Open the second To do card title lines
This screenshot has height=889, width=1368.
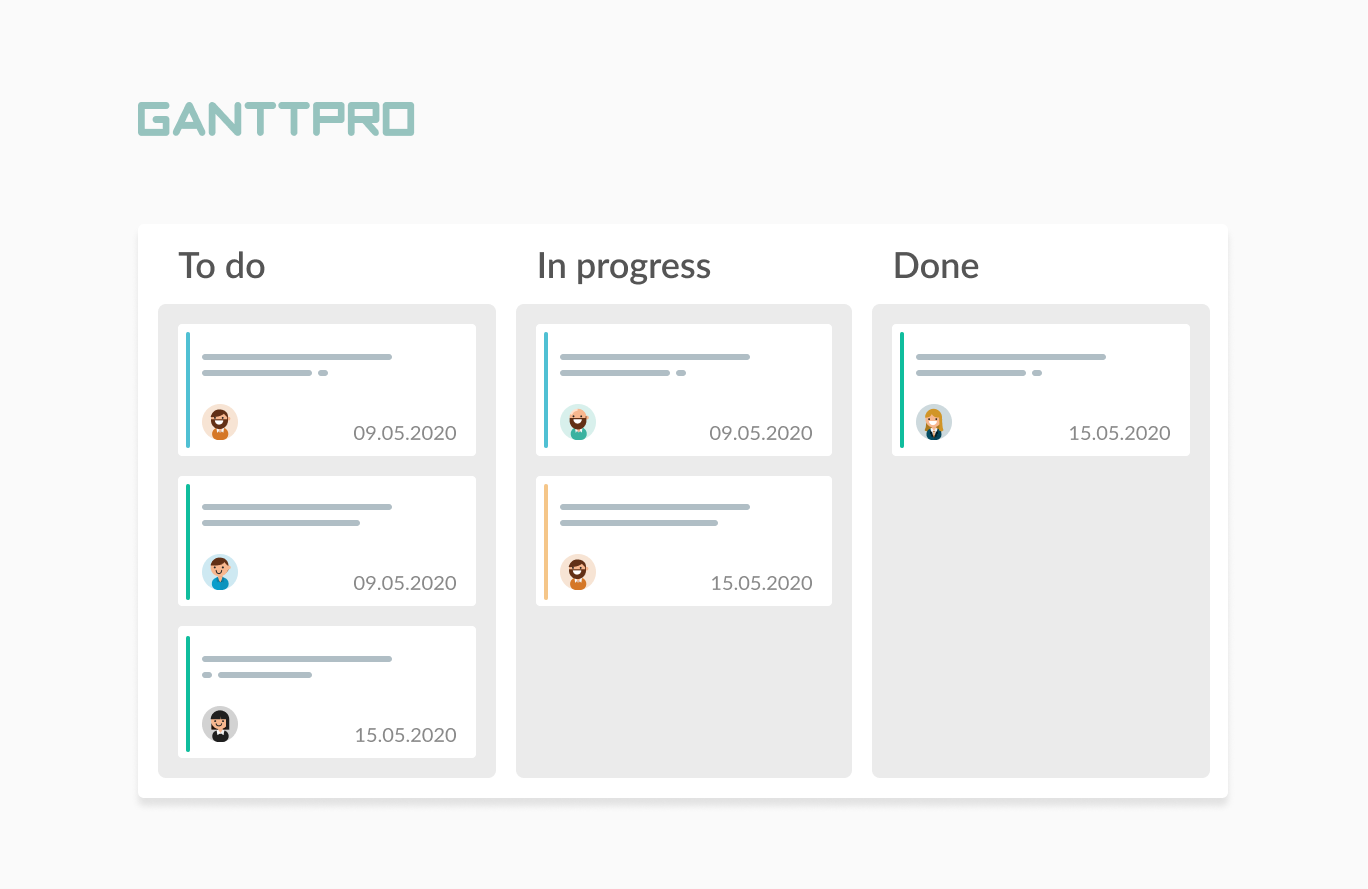pyautogui.click(x=297, y=515)
